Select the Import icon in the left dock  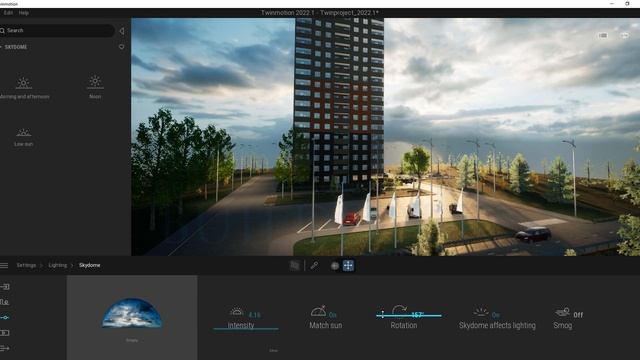point(5,287)
